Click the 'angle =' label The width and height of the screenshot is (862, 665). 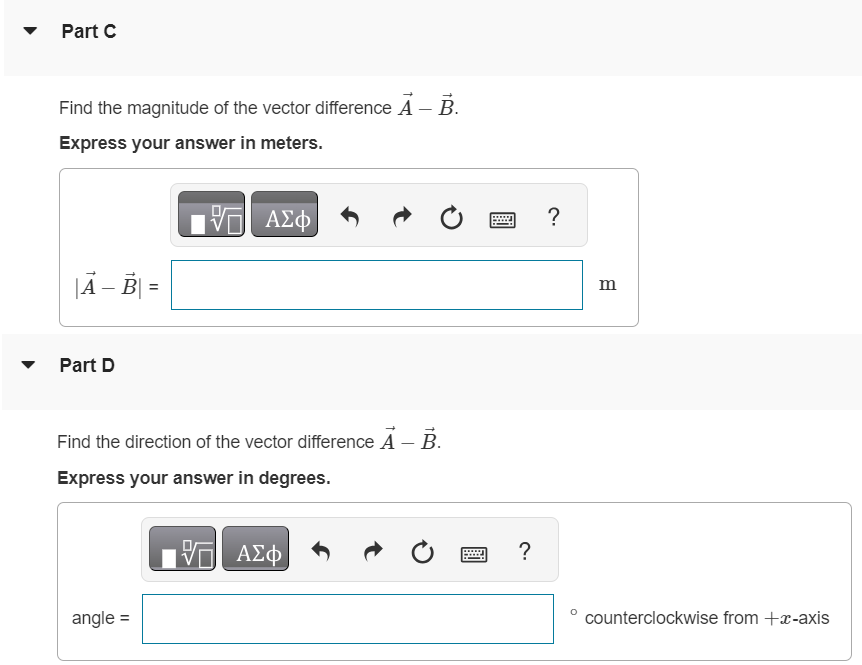[101, 618]
